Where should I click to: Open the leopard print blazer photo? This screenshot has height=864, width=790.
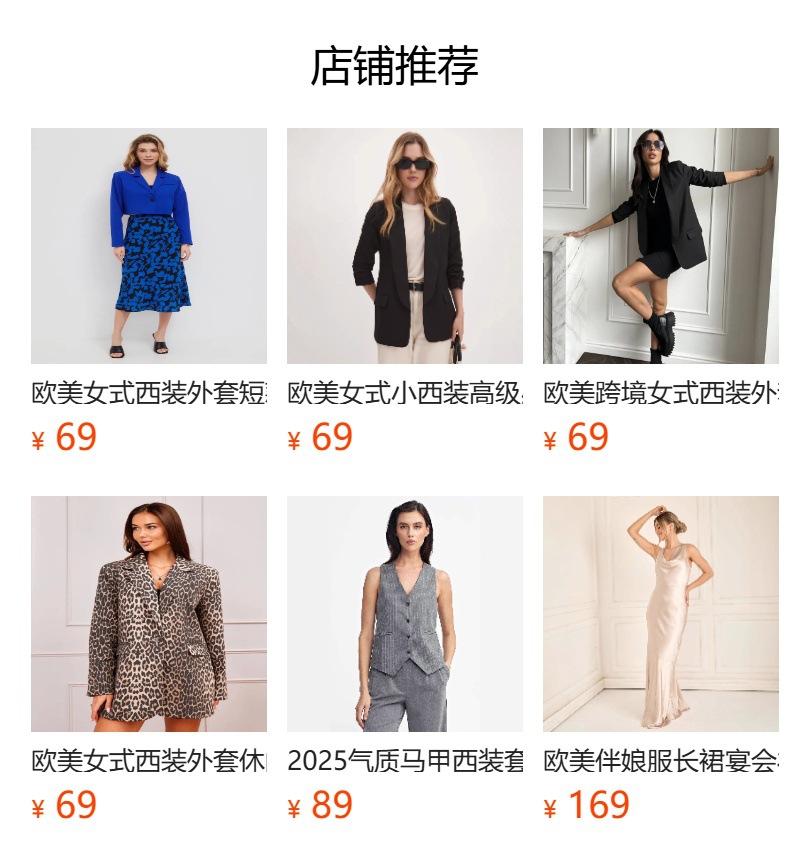point(149,614)
